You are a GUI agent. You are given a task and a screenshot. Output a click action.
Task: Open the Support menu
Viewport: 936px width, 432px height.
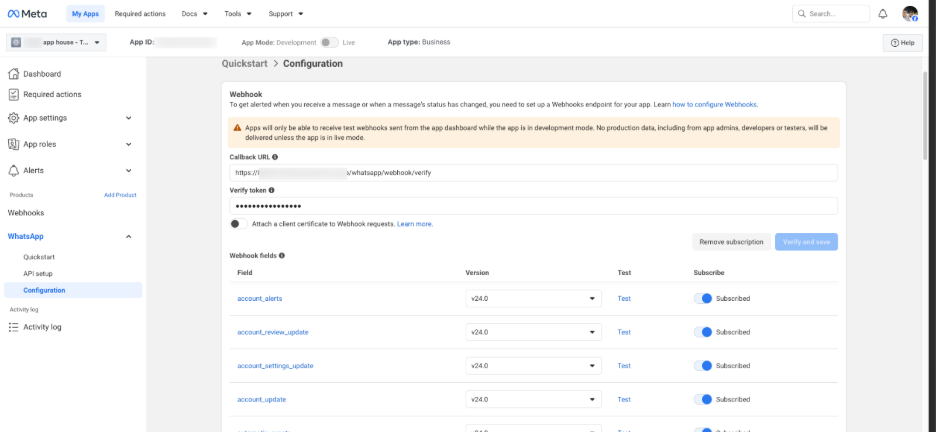(x=286, y=14)
